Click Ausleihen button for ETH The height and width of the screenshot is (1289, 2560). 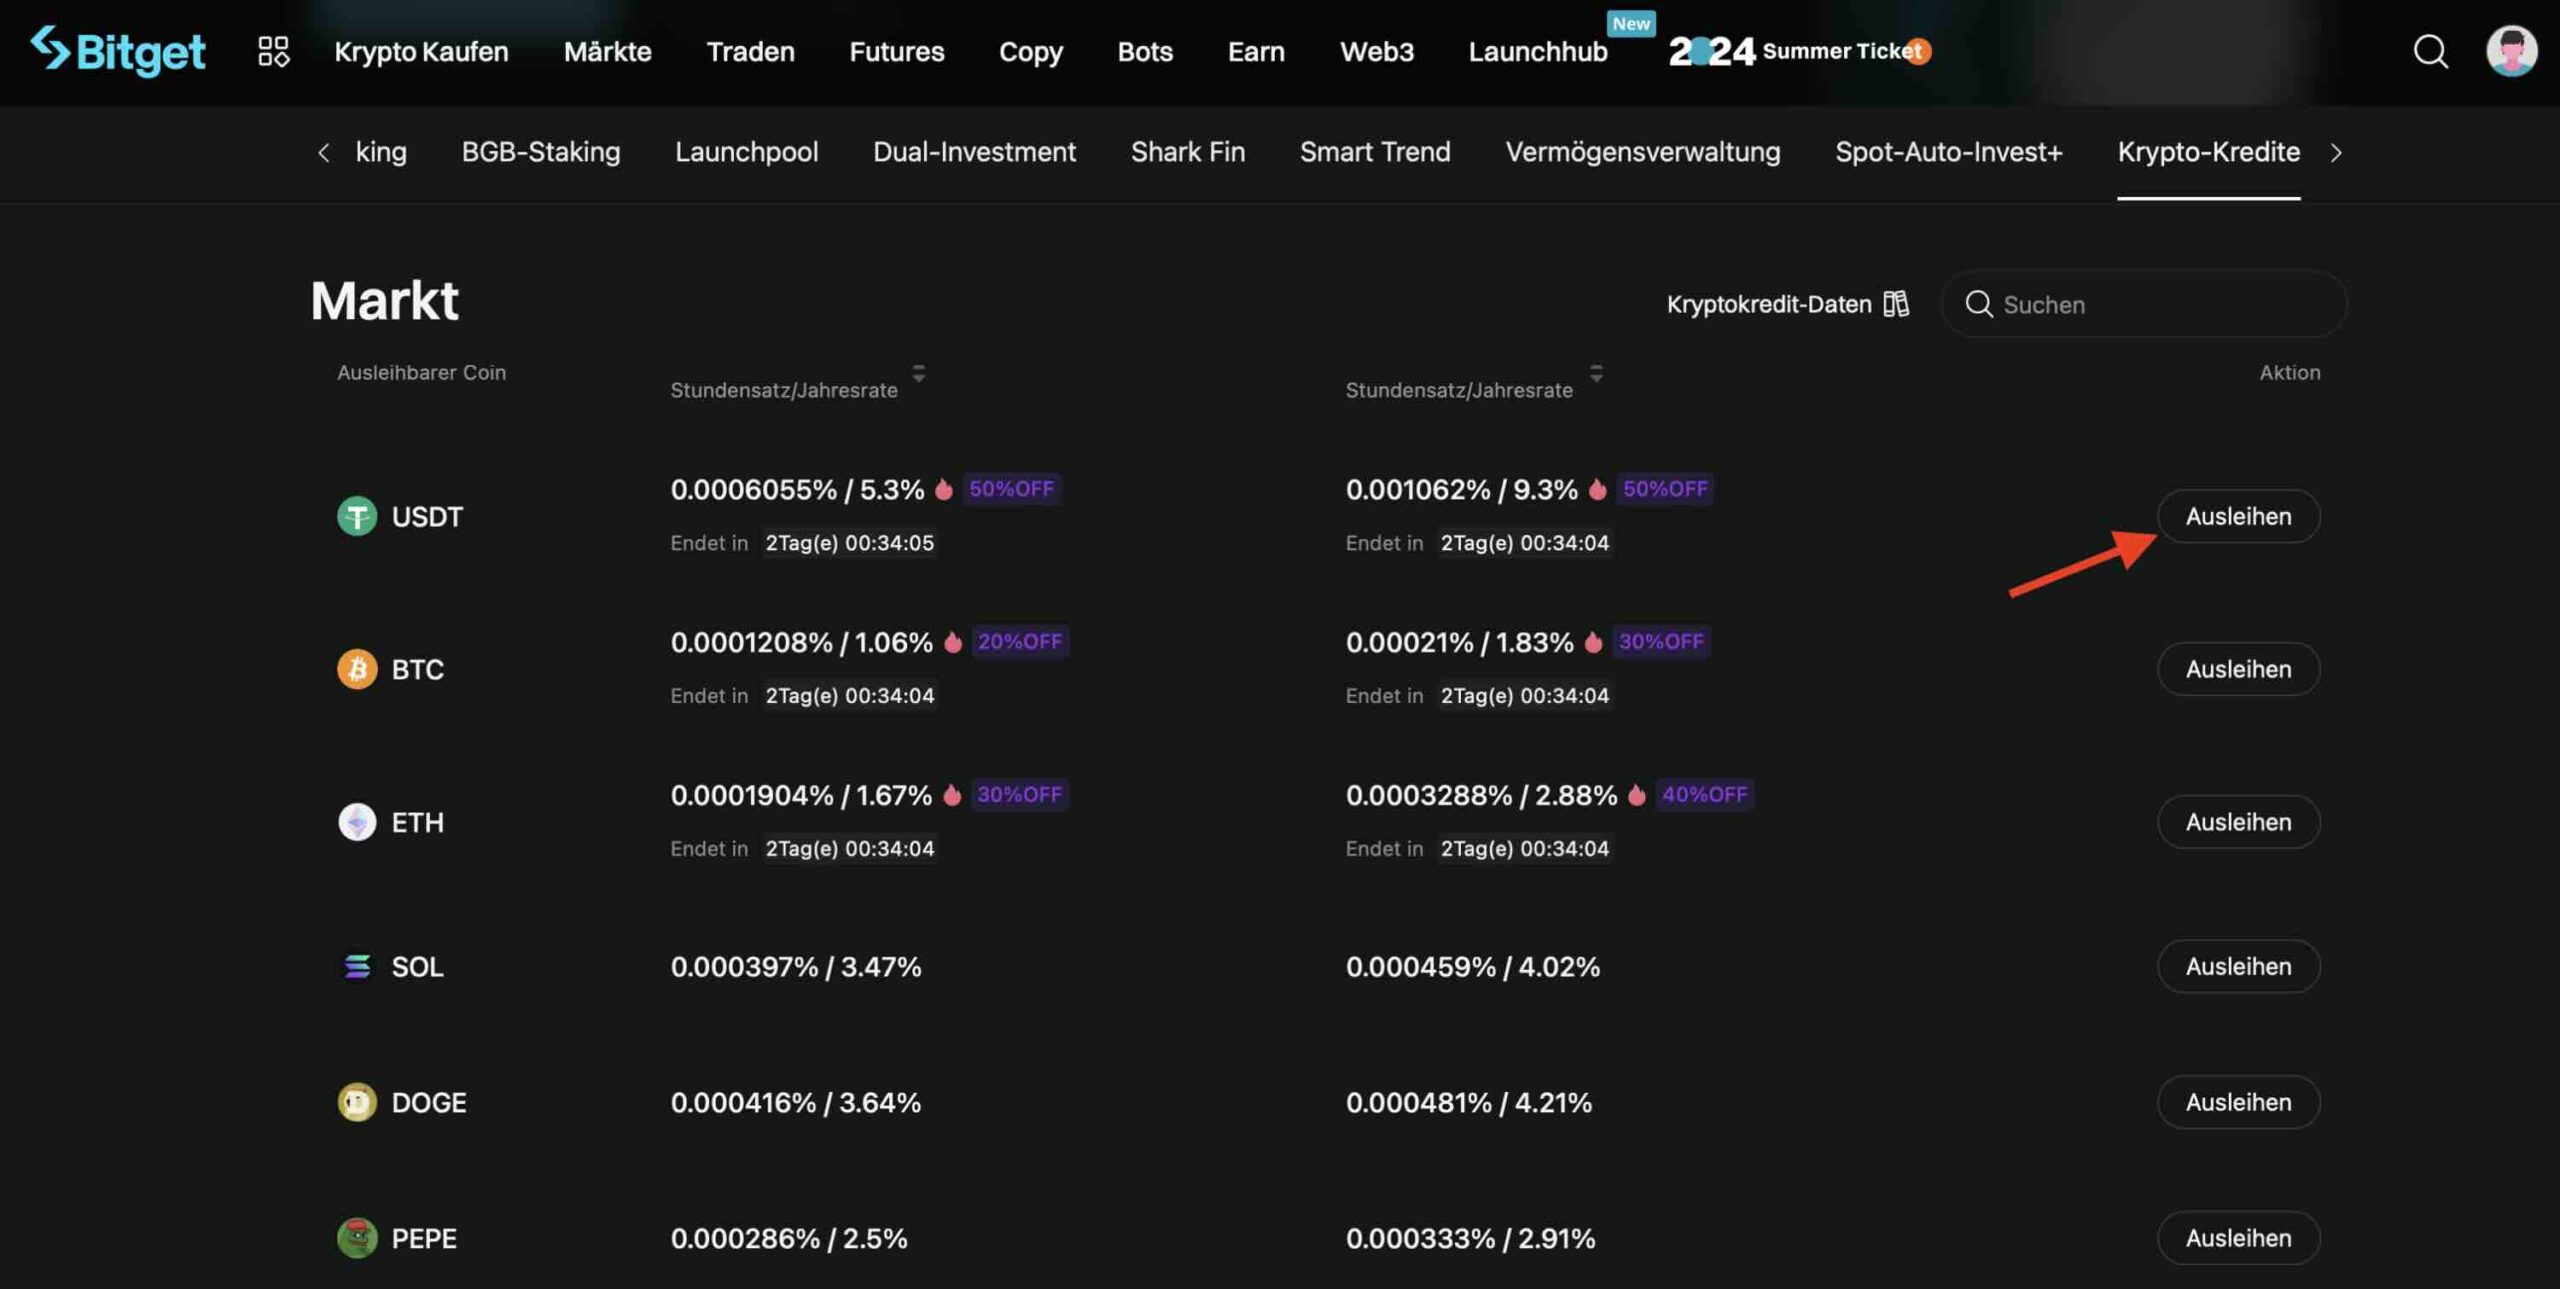click(x=2238, y=822)
